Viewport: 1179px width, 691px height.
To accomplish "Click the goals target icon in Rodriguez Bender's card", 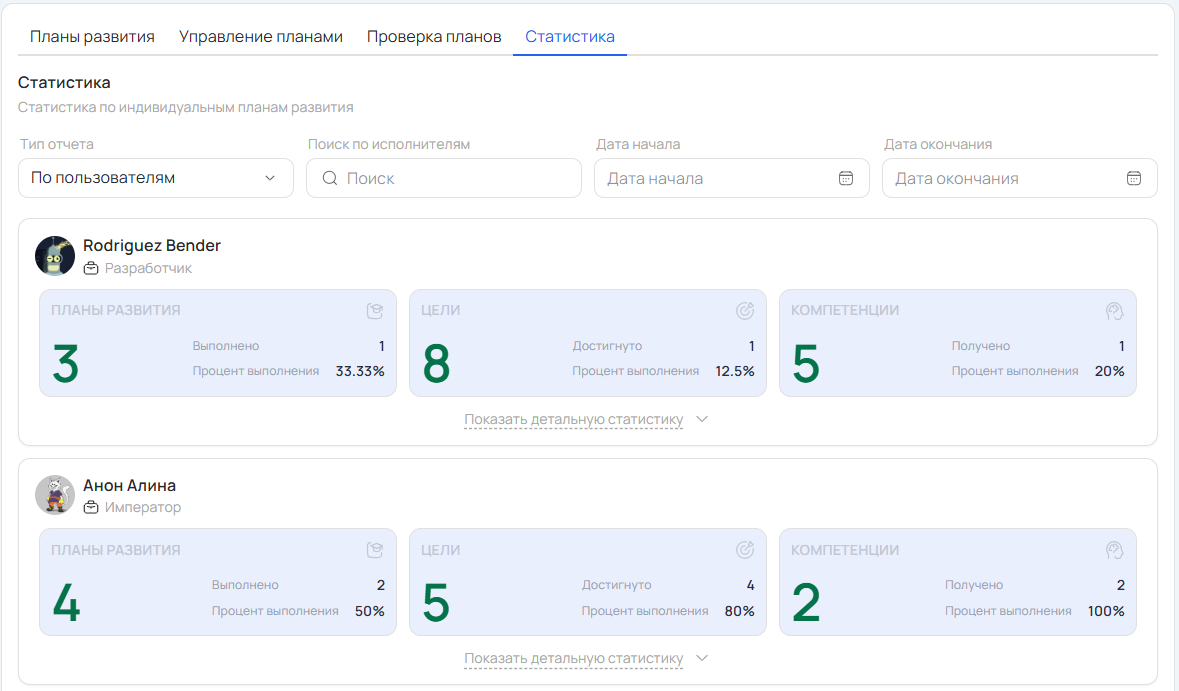I will click(x=745, y=311).
